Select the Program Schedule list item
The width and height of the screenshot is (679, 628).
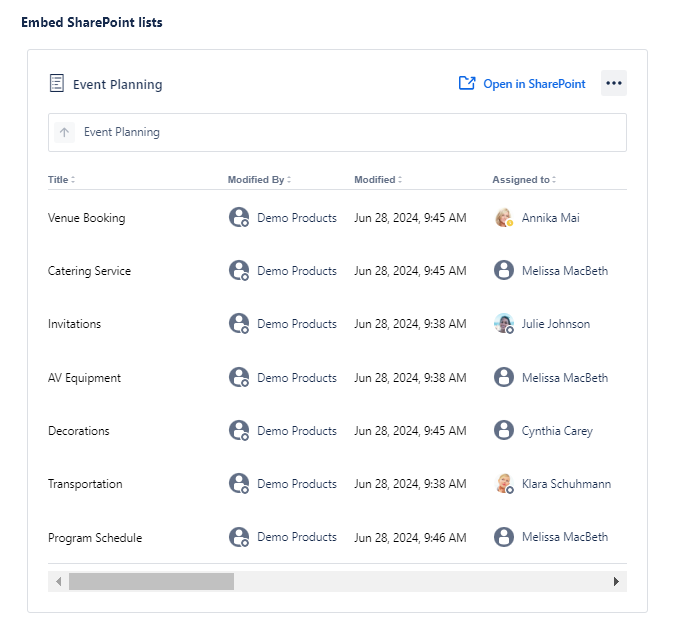(95, 538)
